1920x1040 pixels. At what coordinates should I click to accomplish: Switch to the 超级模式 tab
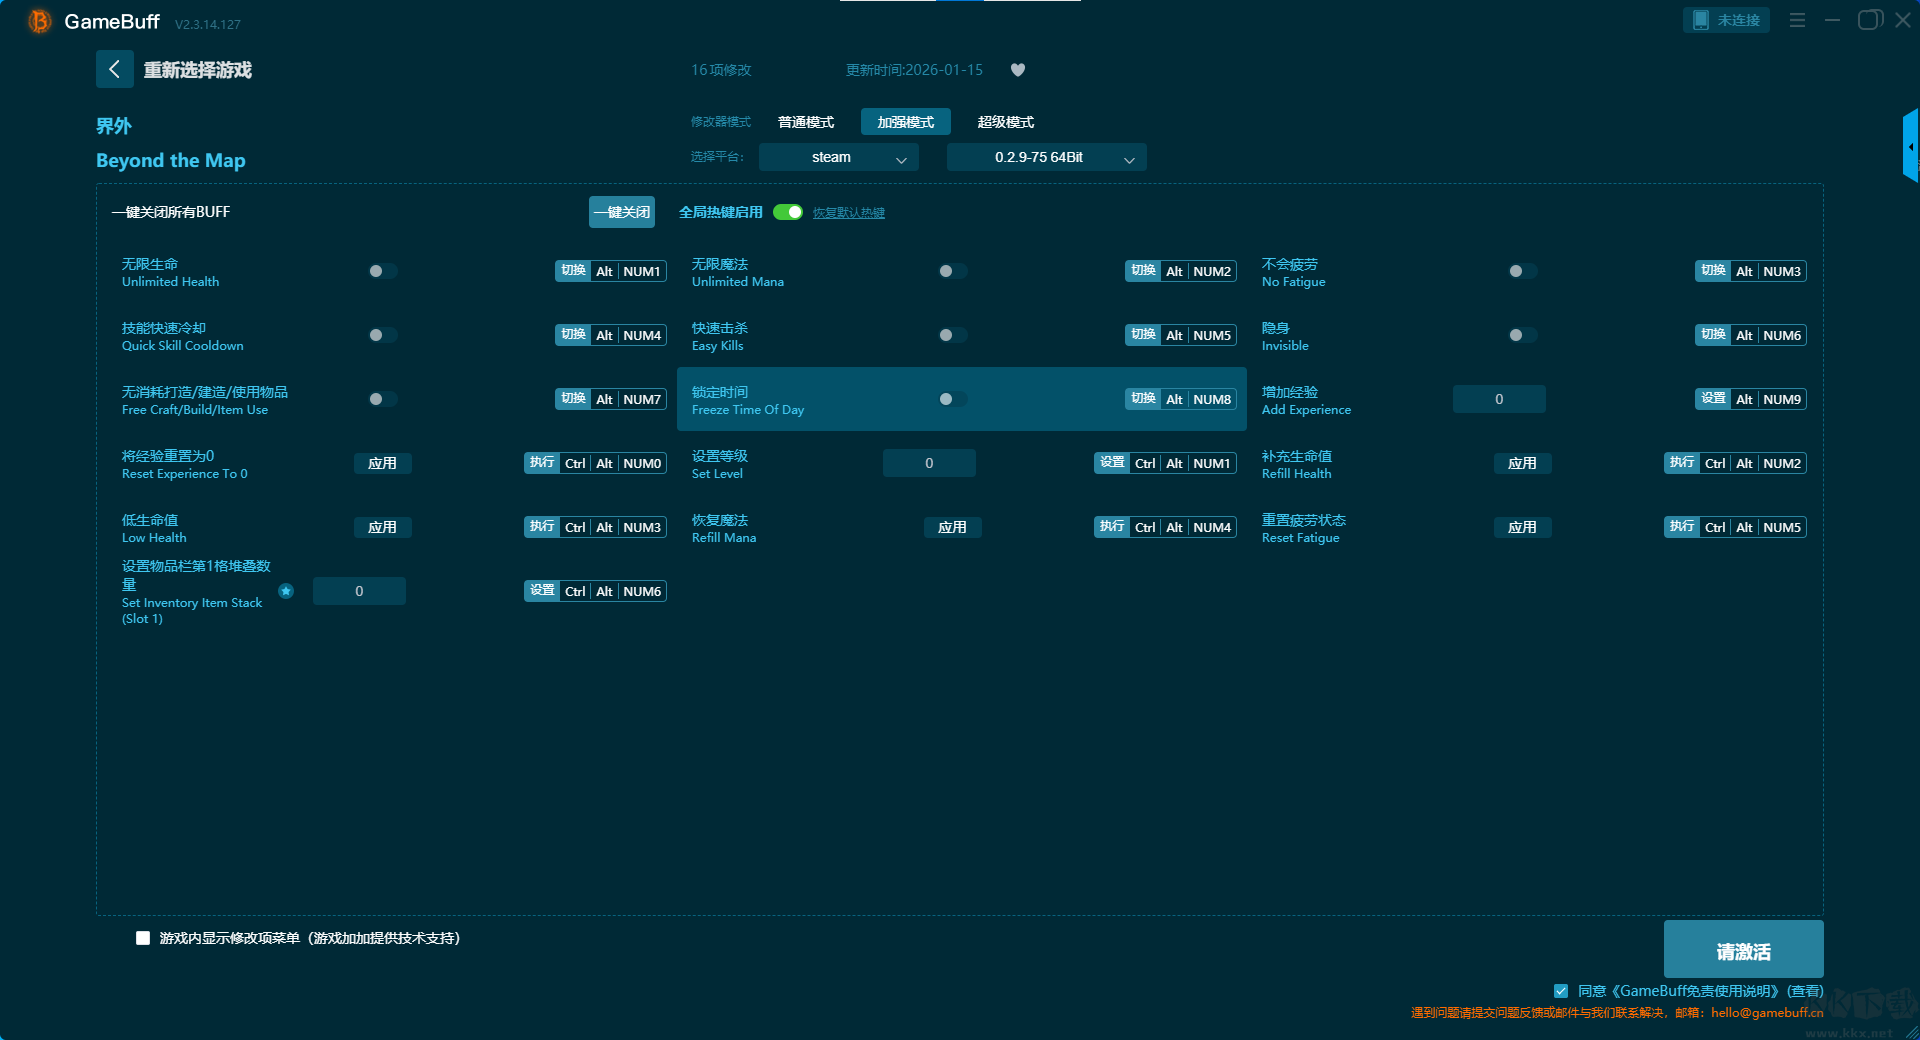[1006, 122]
